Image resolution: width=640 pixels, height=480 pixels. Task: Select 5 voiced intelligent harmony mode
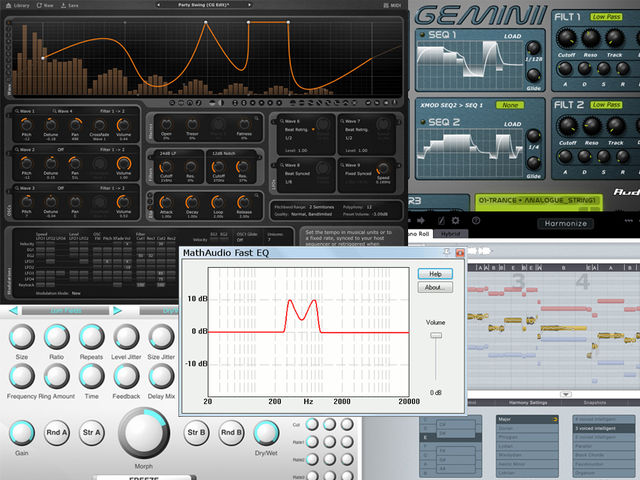[x=604, y=428]
